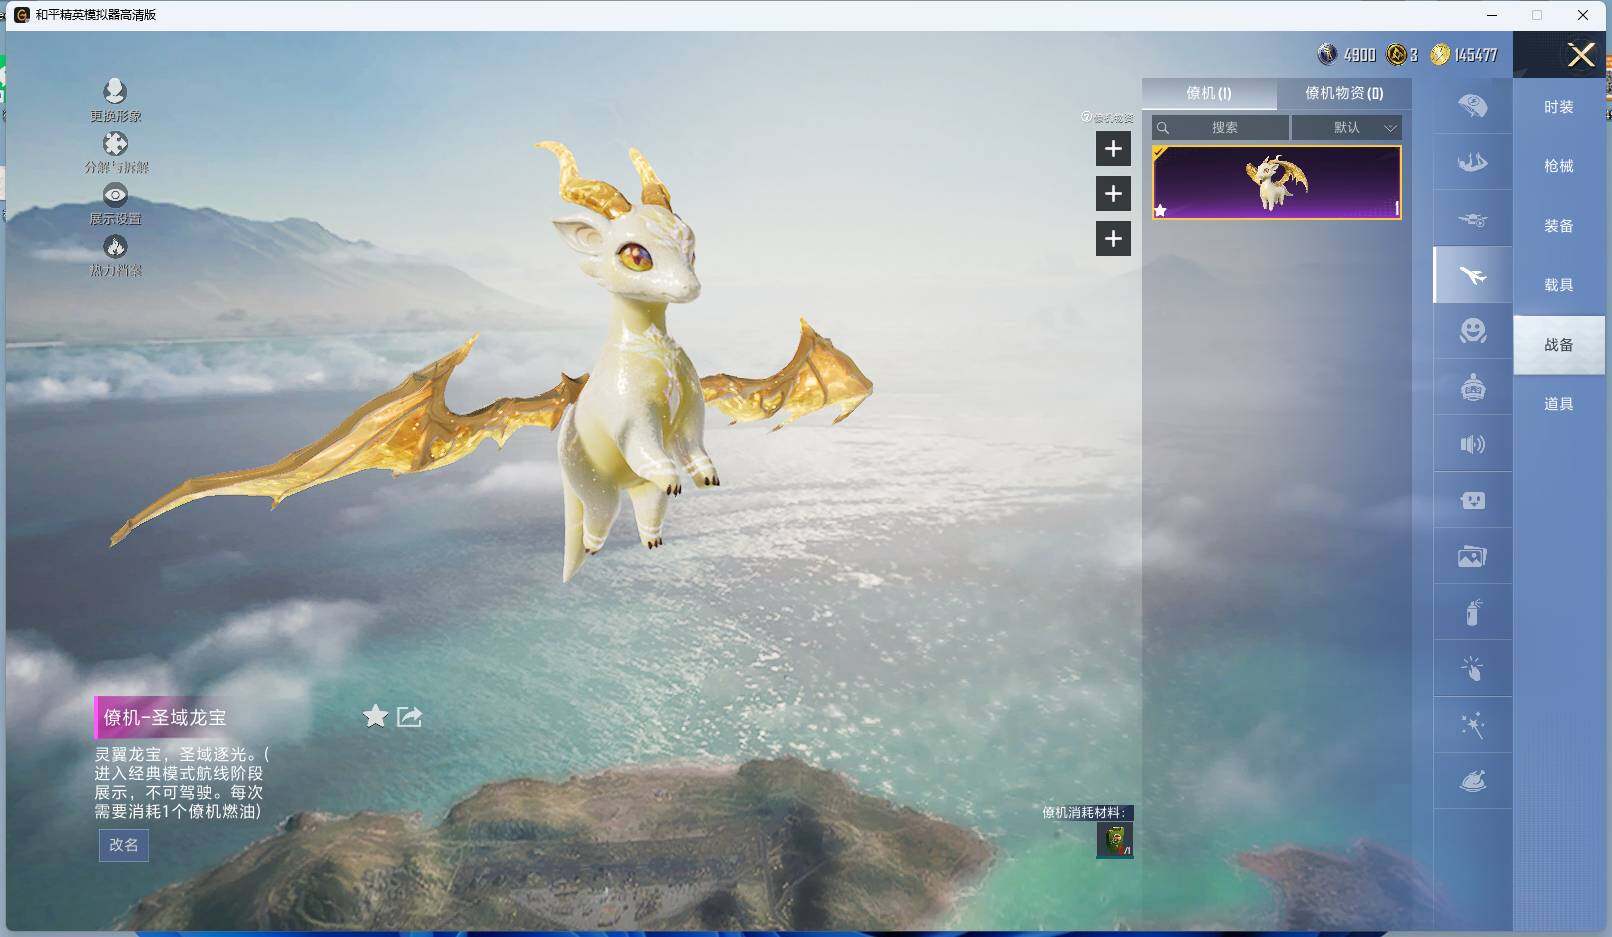Click the silver coin currency icon
The image size is (1612, 937).
coord(1328,54)
